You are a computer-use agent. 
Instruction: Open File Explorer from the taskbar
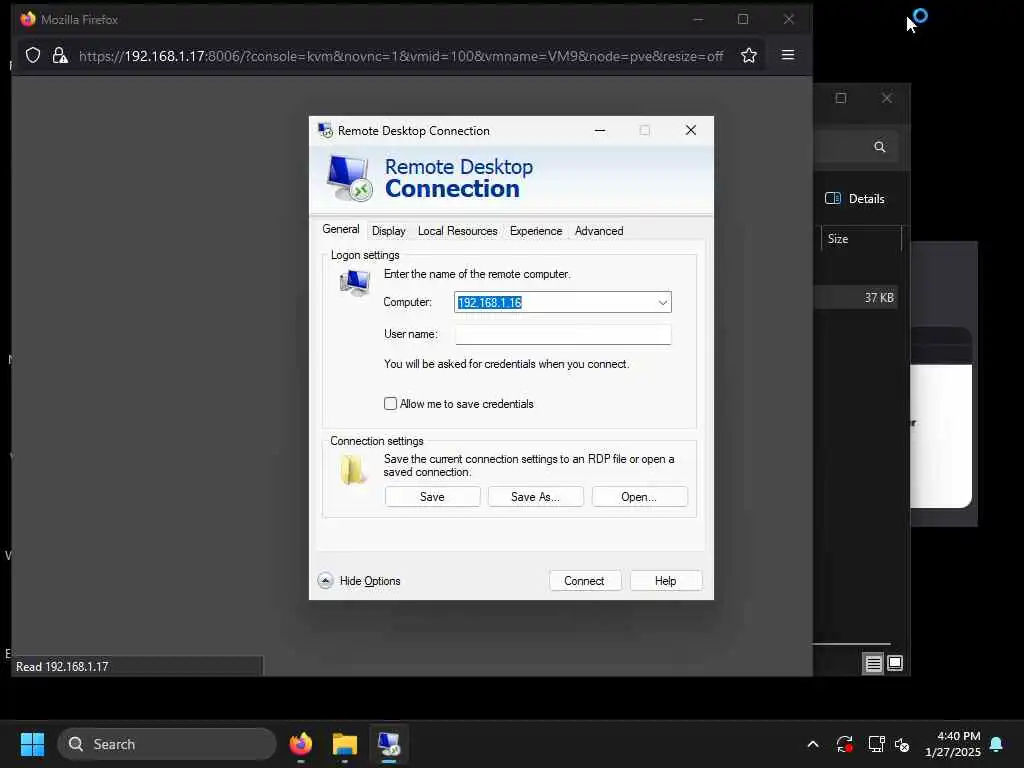coord(344,744)
